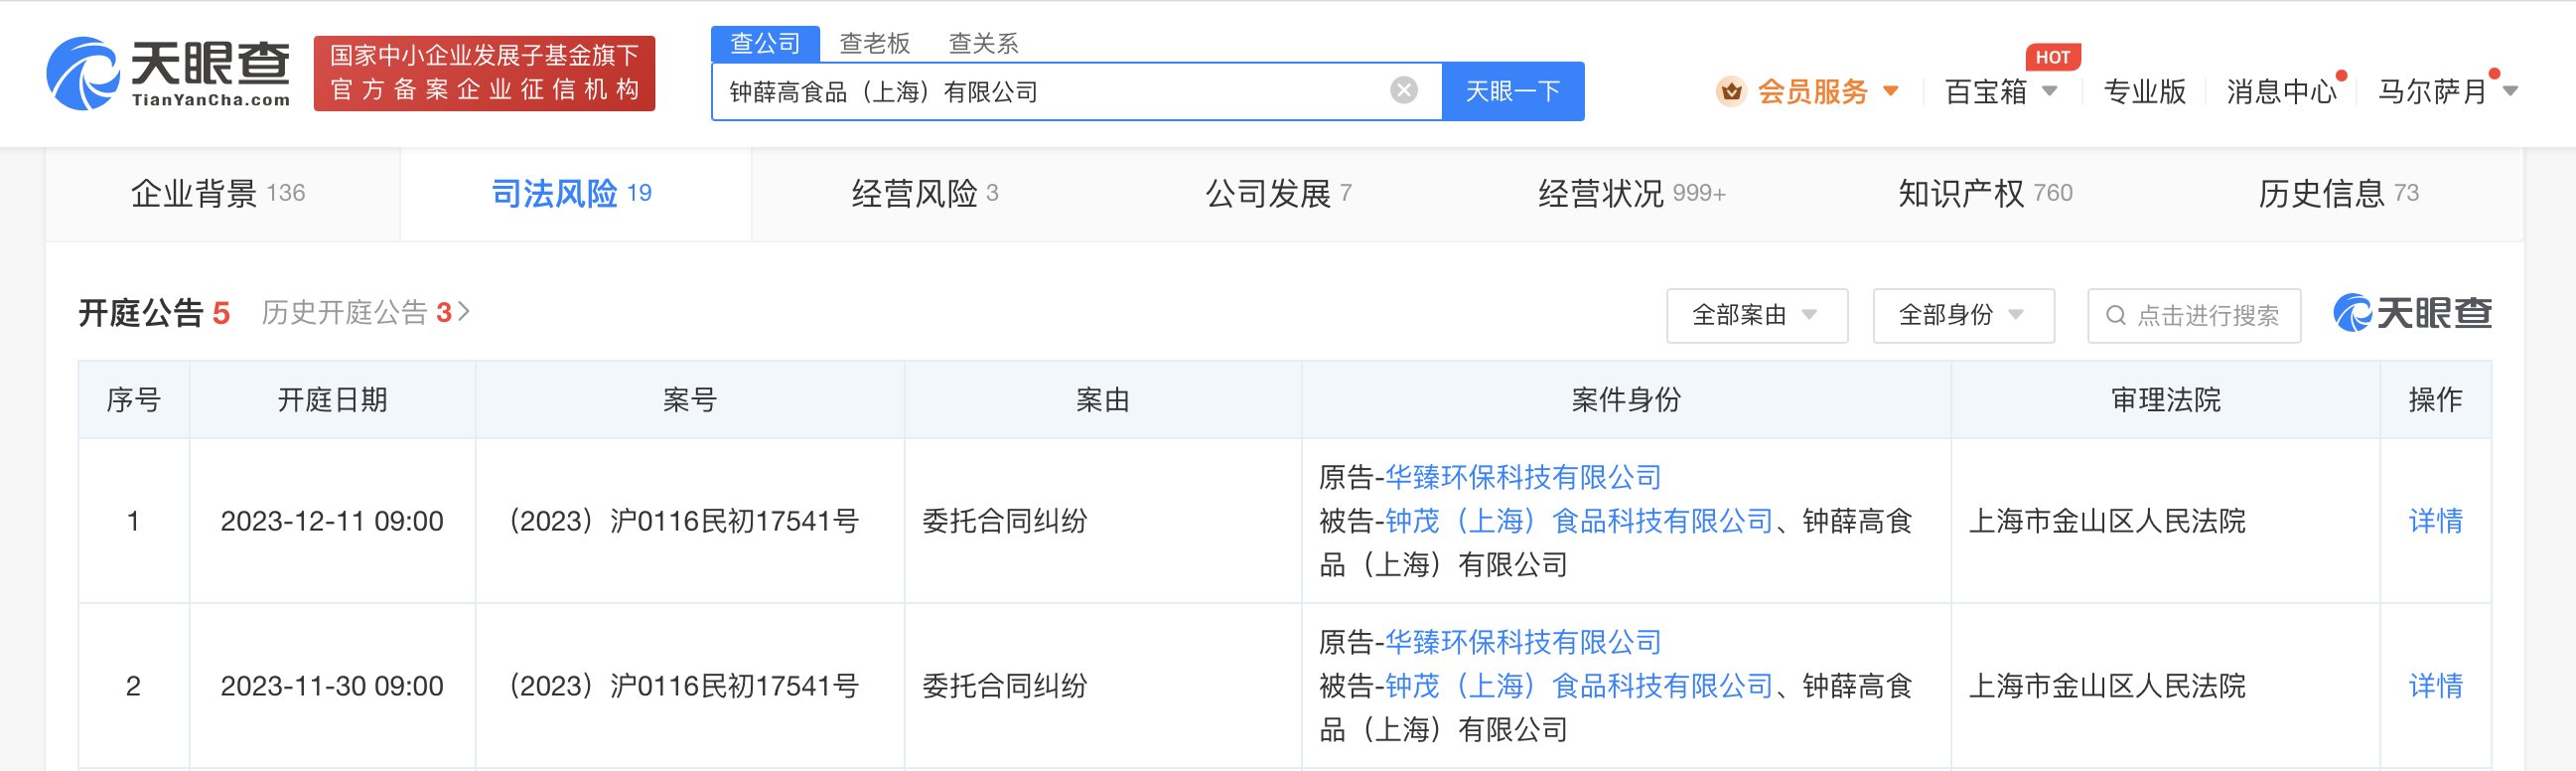Viewport: 2576px width, 771px height.
Task: Click the company name search input field
Action: [1050, 92]
